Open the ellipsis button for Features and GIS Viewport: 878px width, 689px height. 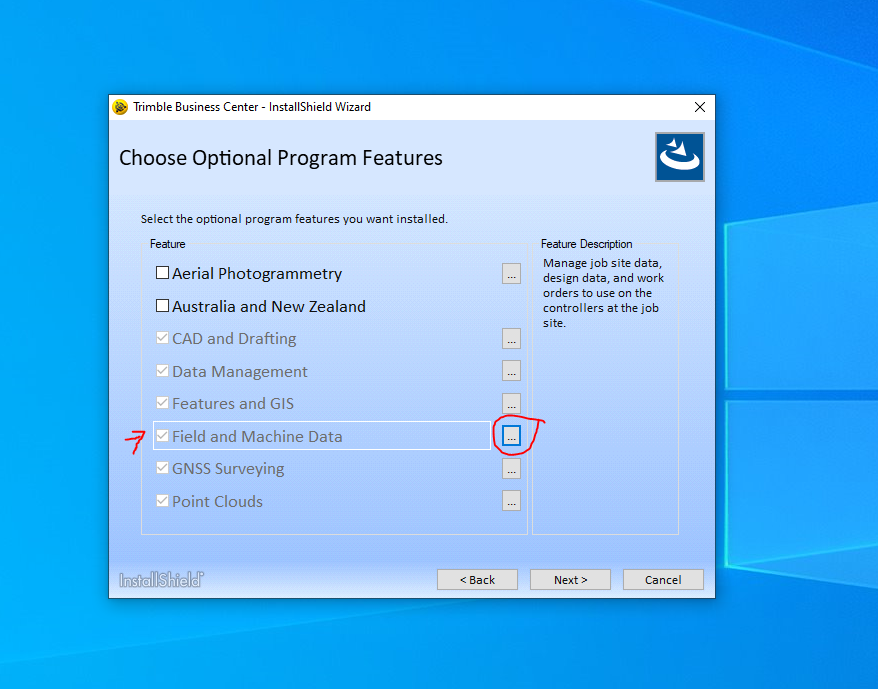(511, 403)
